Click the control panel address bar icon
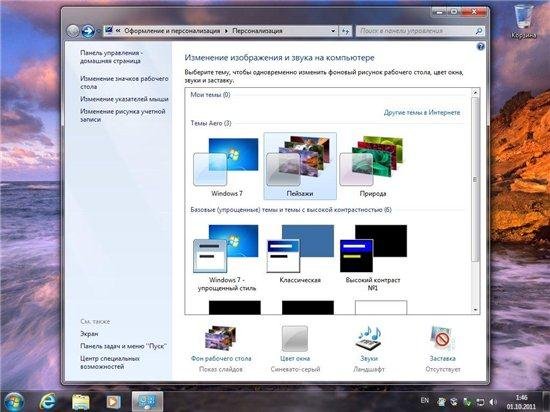 click(109, 31)
